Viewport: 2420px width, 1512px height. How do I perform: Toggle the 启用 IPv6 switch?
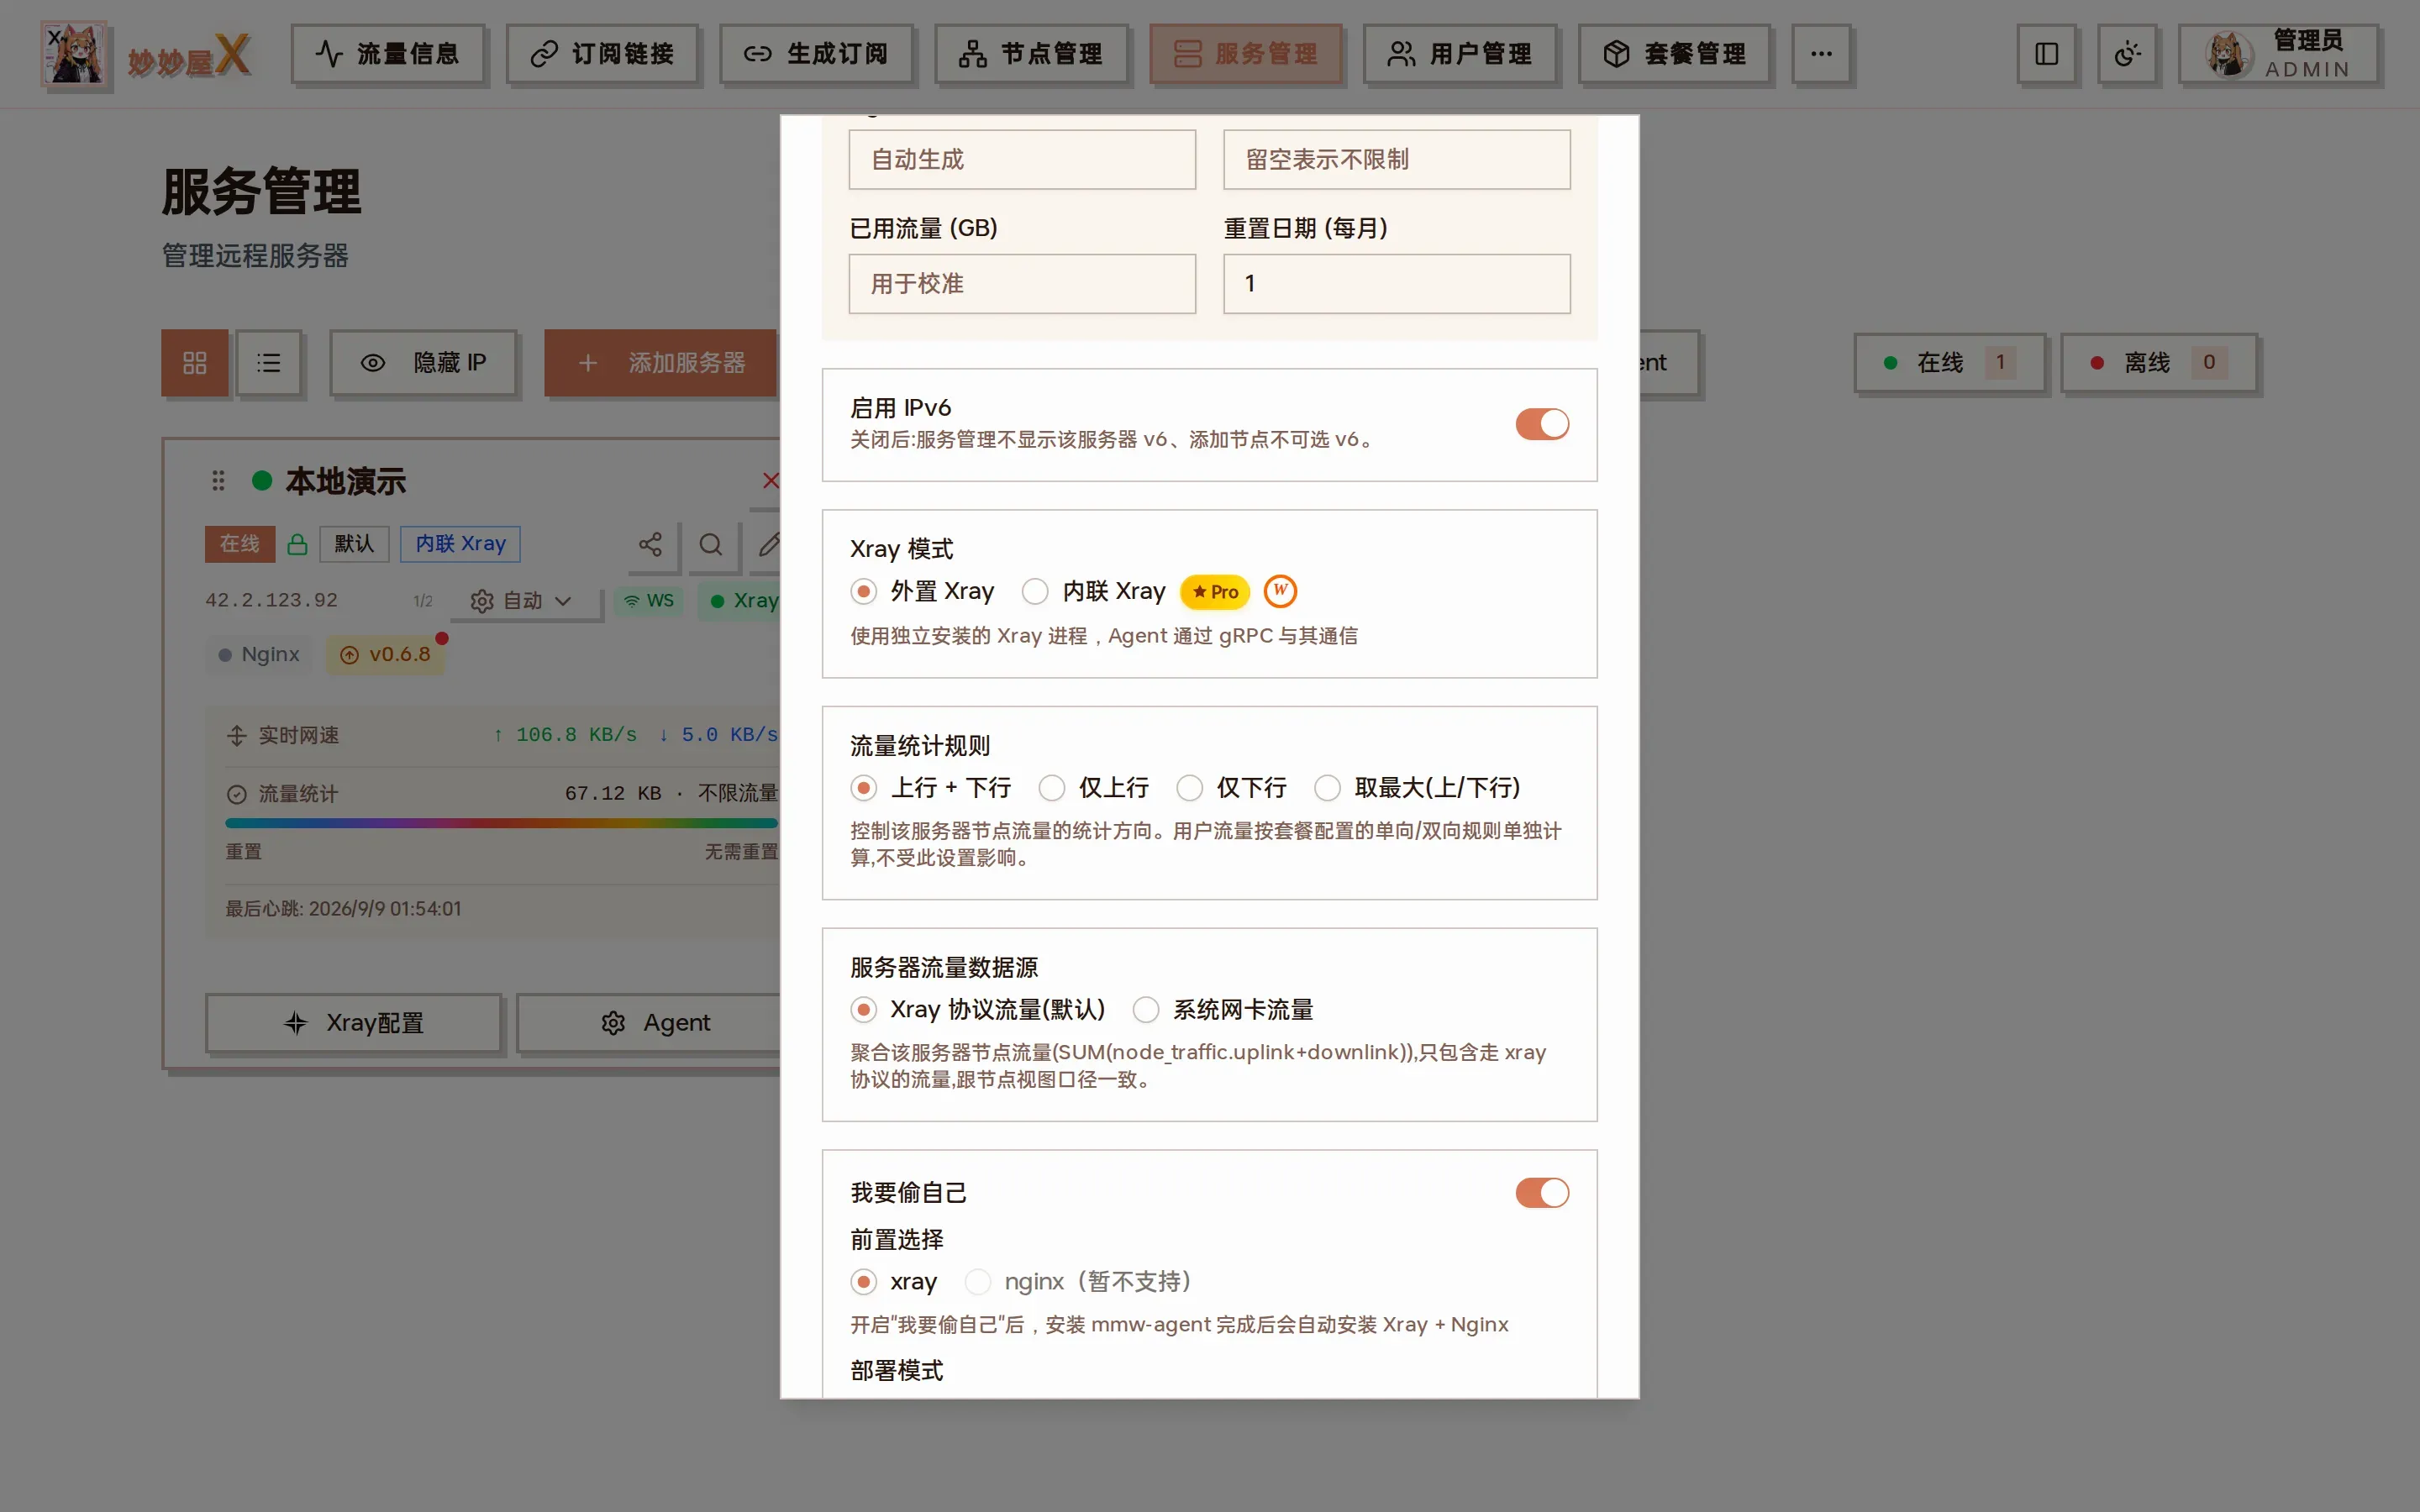click(1542, 424)
